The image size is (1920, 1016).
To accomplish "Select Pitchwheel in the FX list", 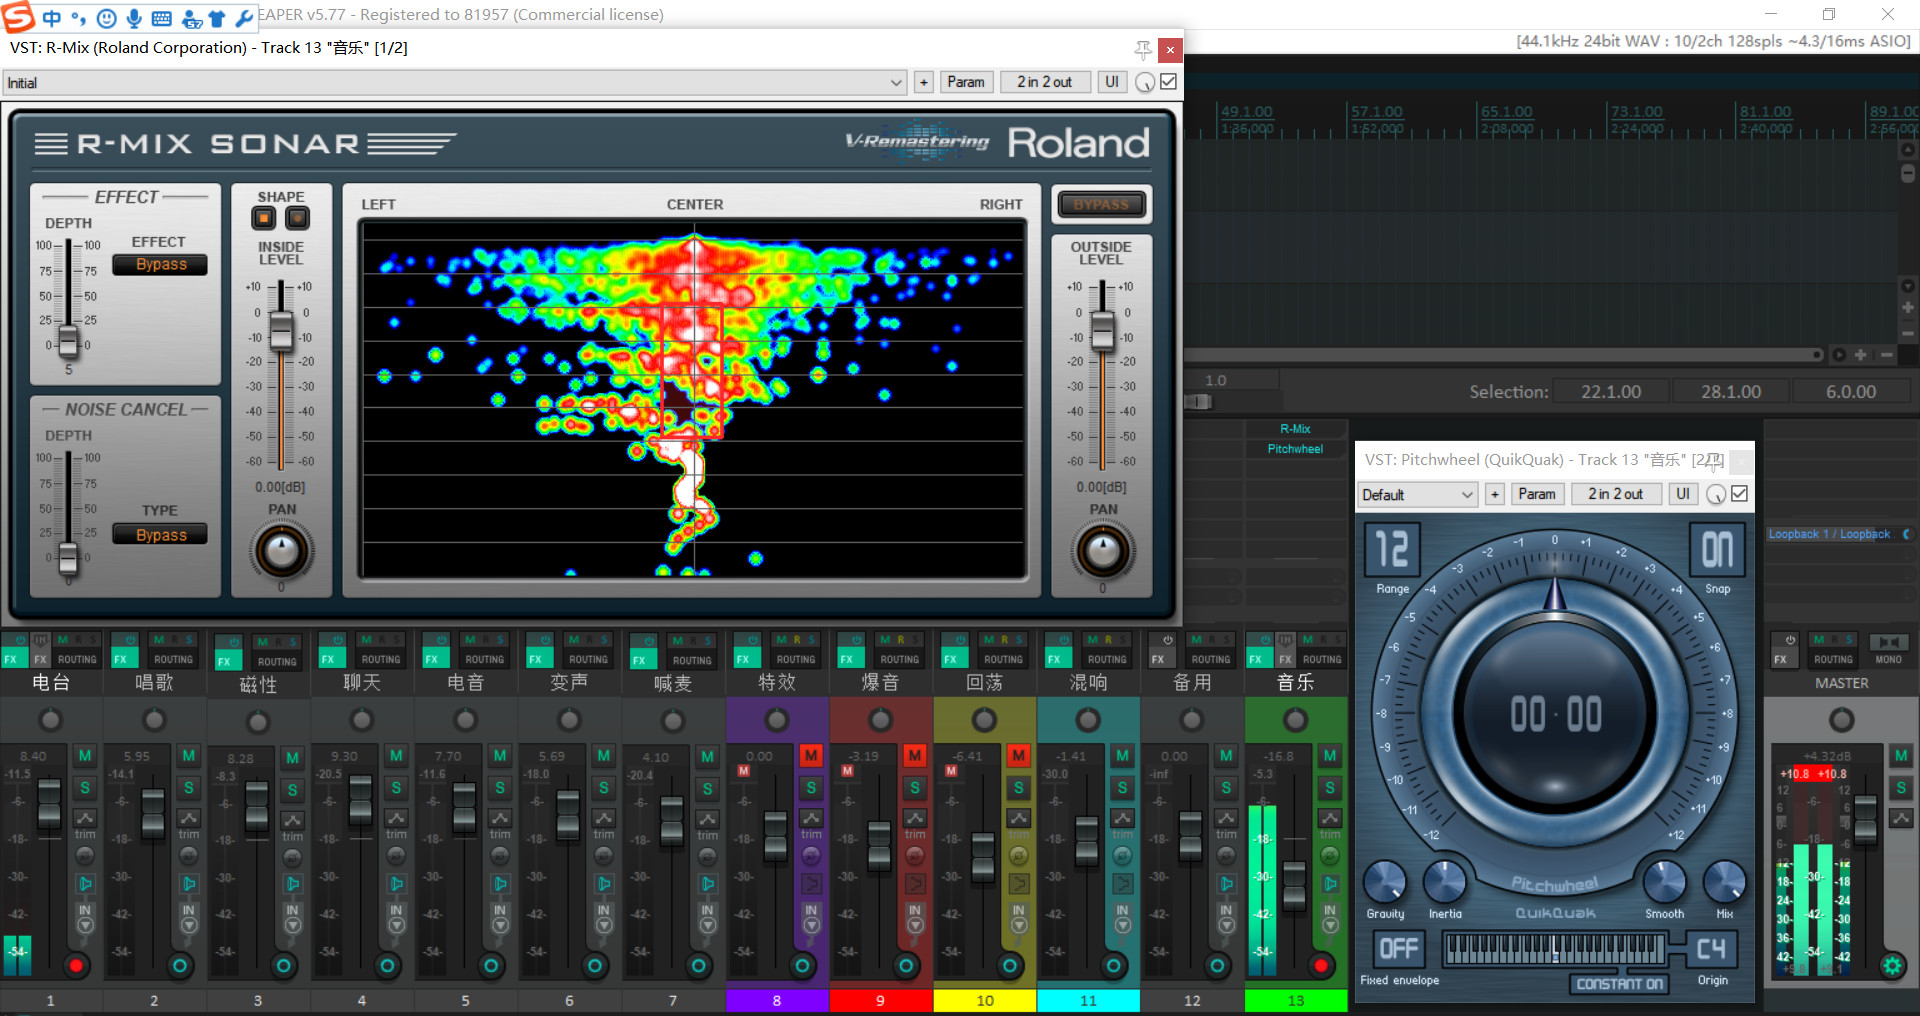I will pyautogui.click(x=1295, y=449).
